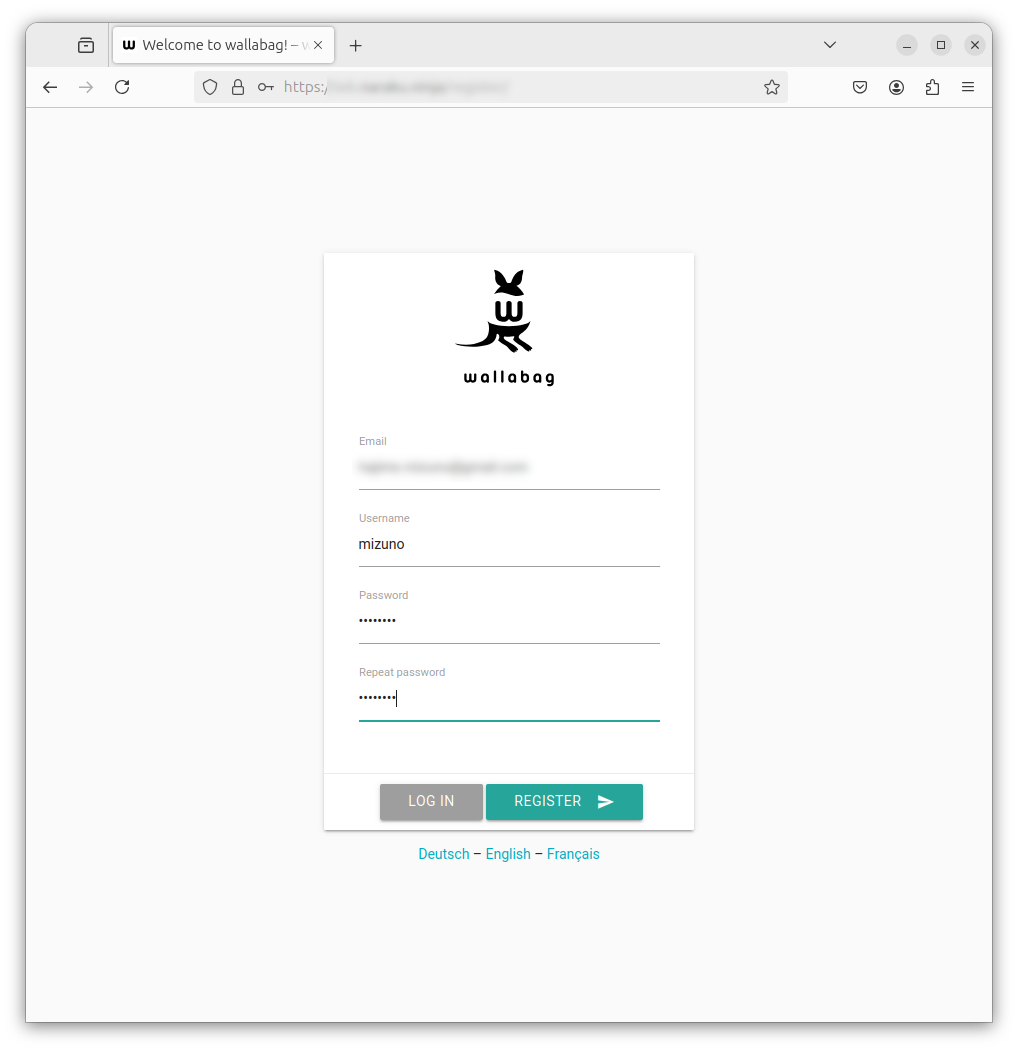Reload the current page
The image size is (1018, 1051).
122,87
